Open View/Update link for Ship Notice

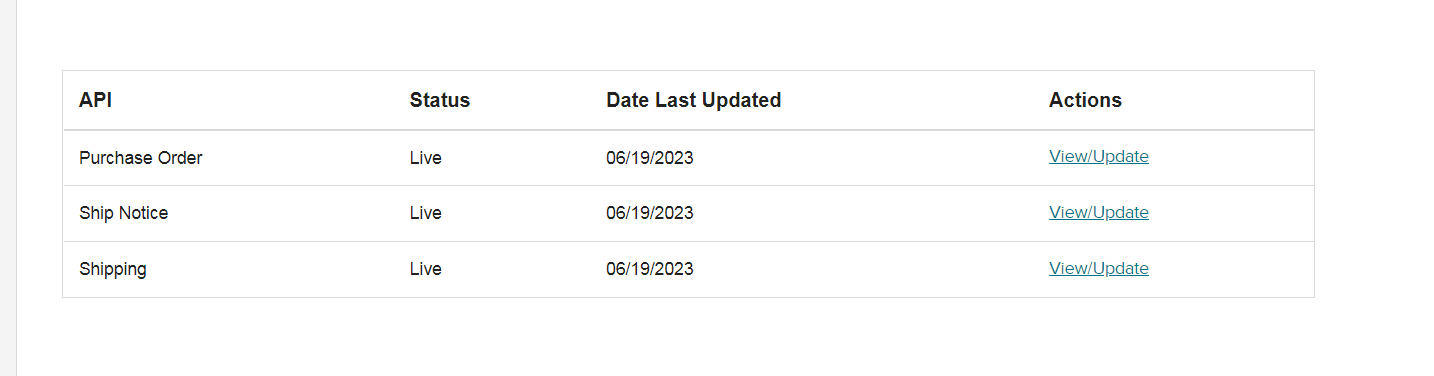pos(1098,212)
